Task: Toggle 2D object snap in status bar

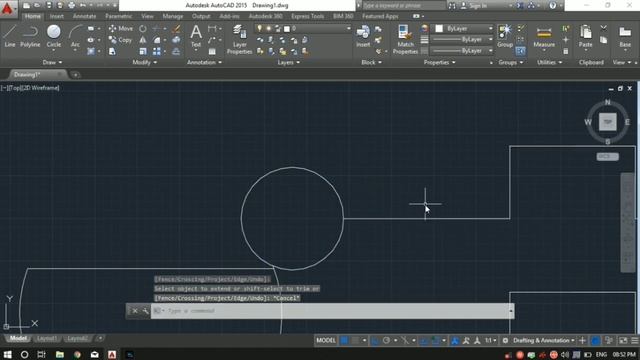Action: pos(435,340)
